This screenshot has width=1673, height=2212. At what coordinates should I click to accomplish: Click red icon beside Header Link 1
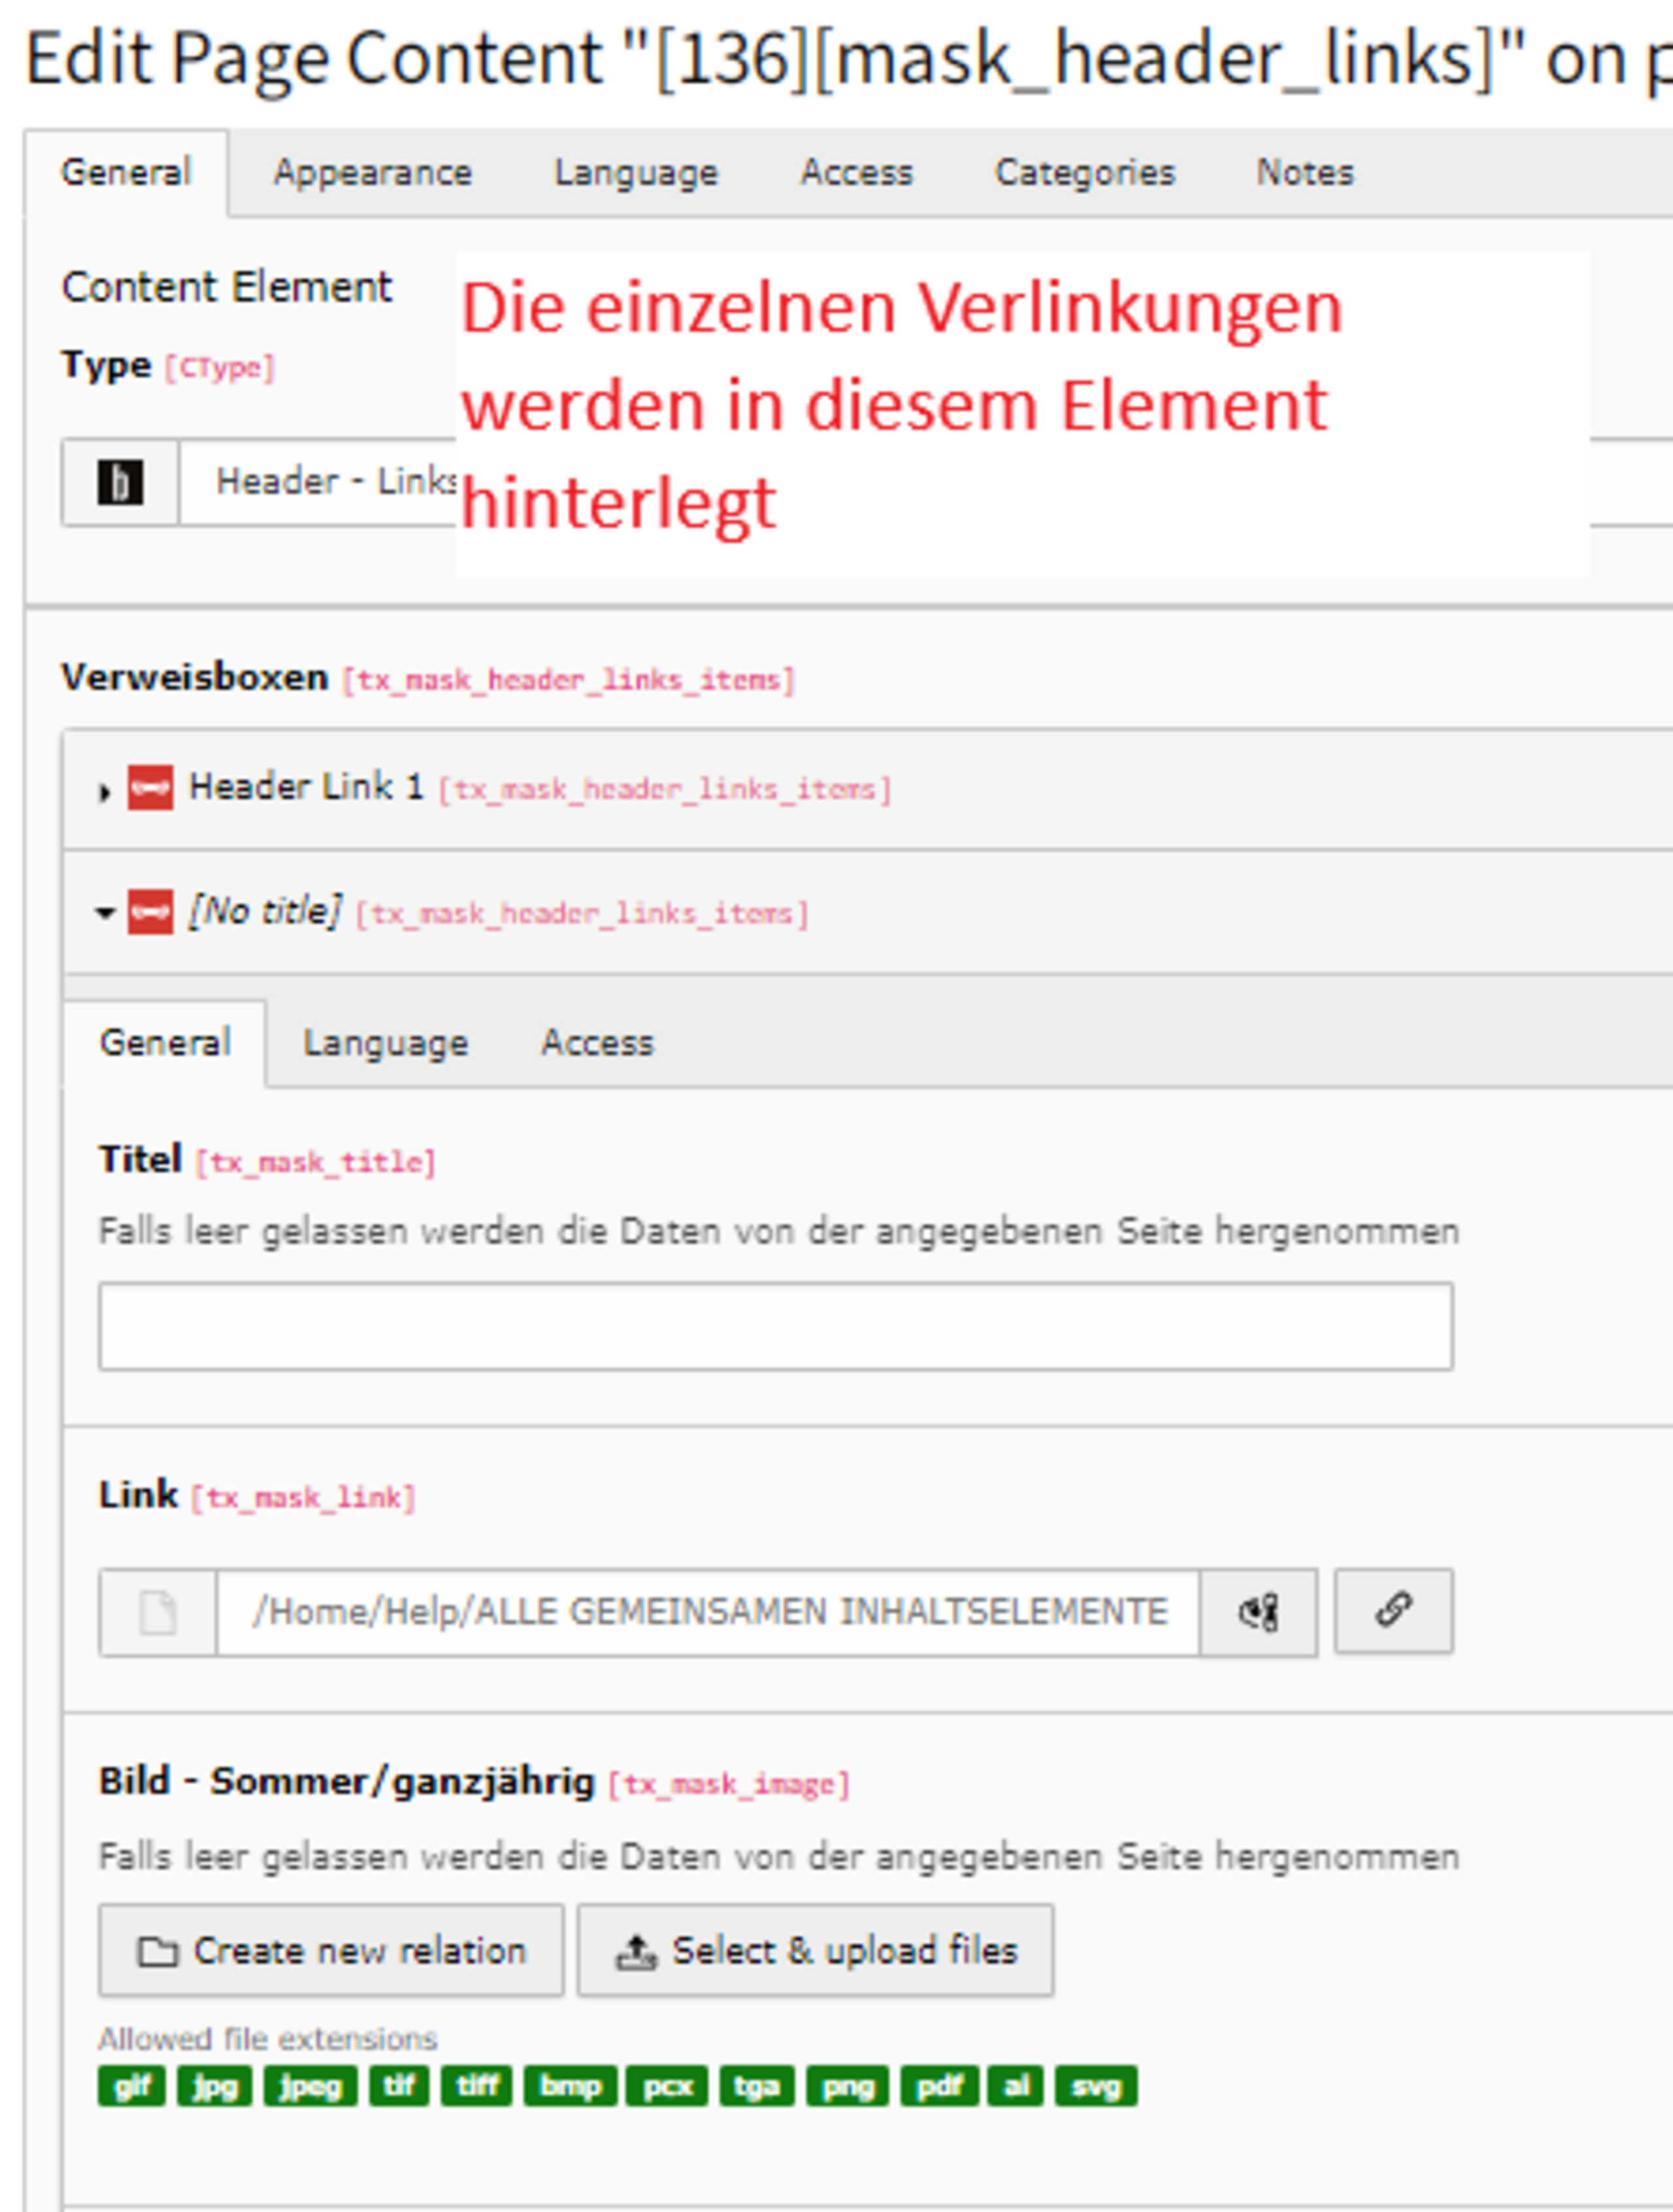tap(150, 788)
